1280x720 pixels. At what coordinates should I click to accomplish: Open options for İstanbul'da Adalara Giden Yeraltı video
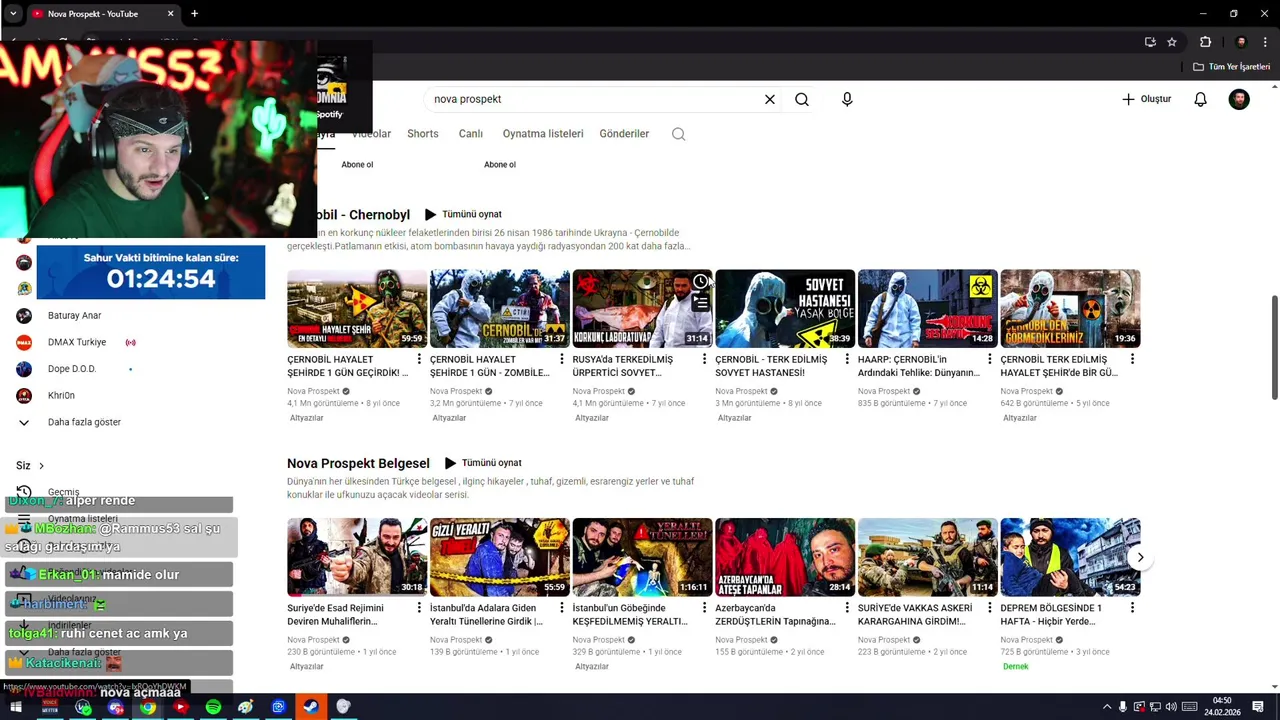click(x=561, y=608)
